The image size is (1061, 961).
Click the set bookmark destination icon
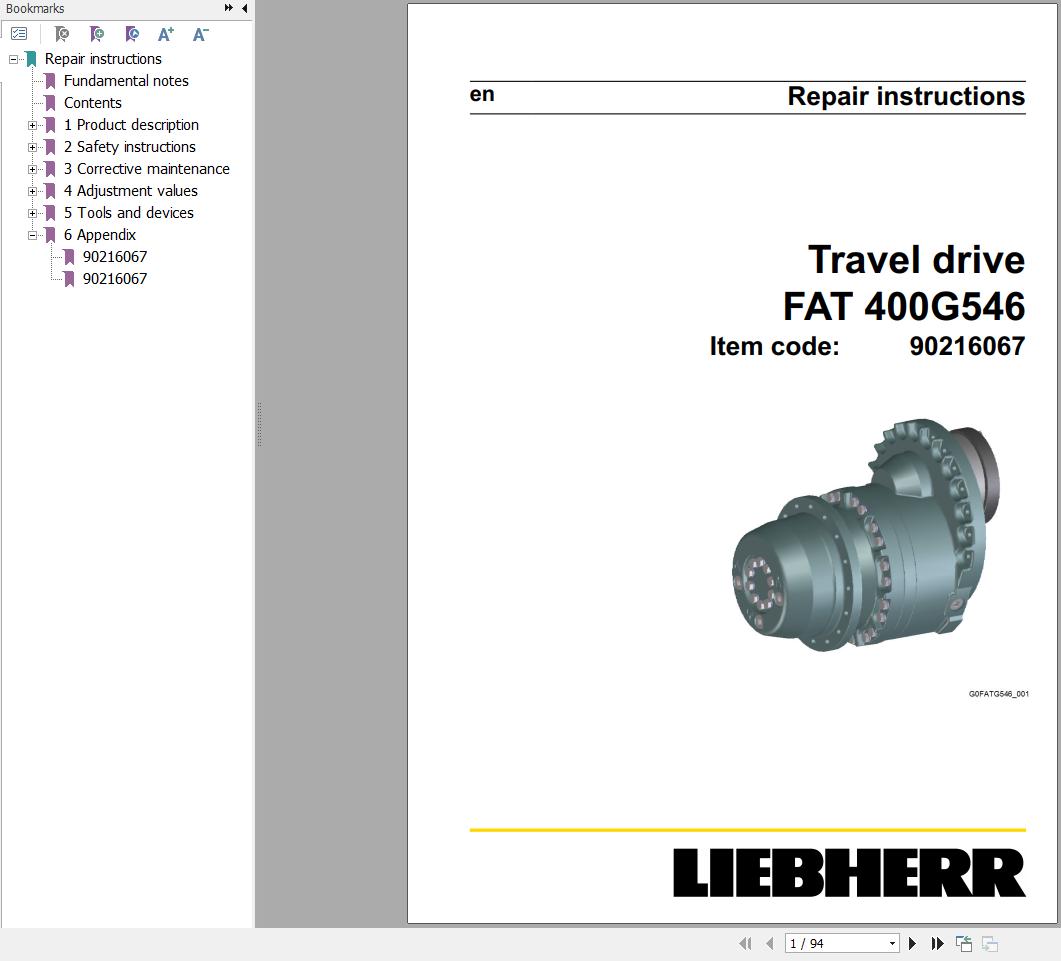point(132,34)
